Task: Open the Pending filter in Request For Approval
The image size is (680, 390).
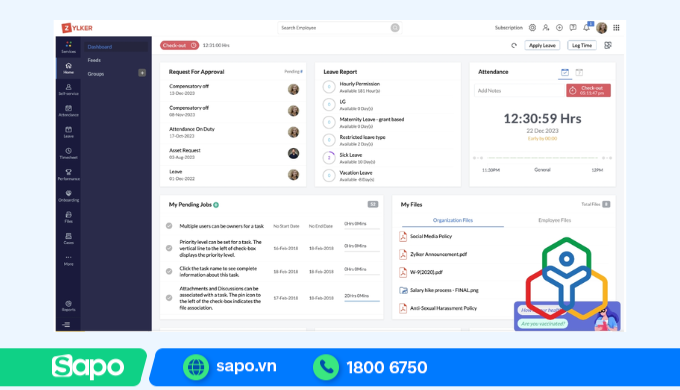Action: coord(294,72)
